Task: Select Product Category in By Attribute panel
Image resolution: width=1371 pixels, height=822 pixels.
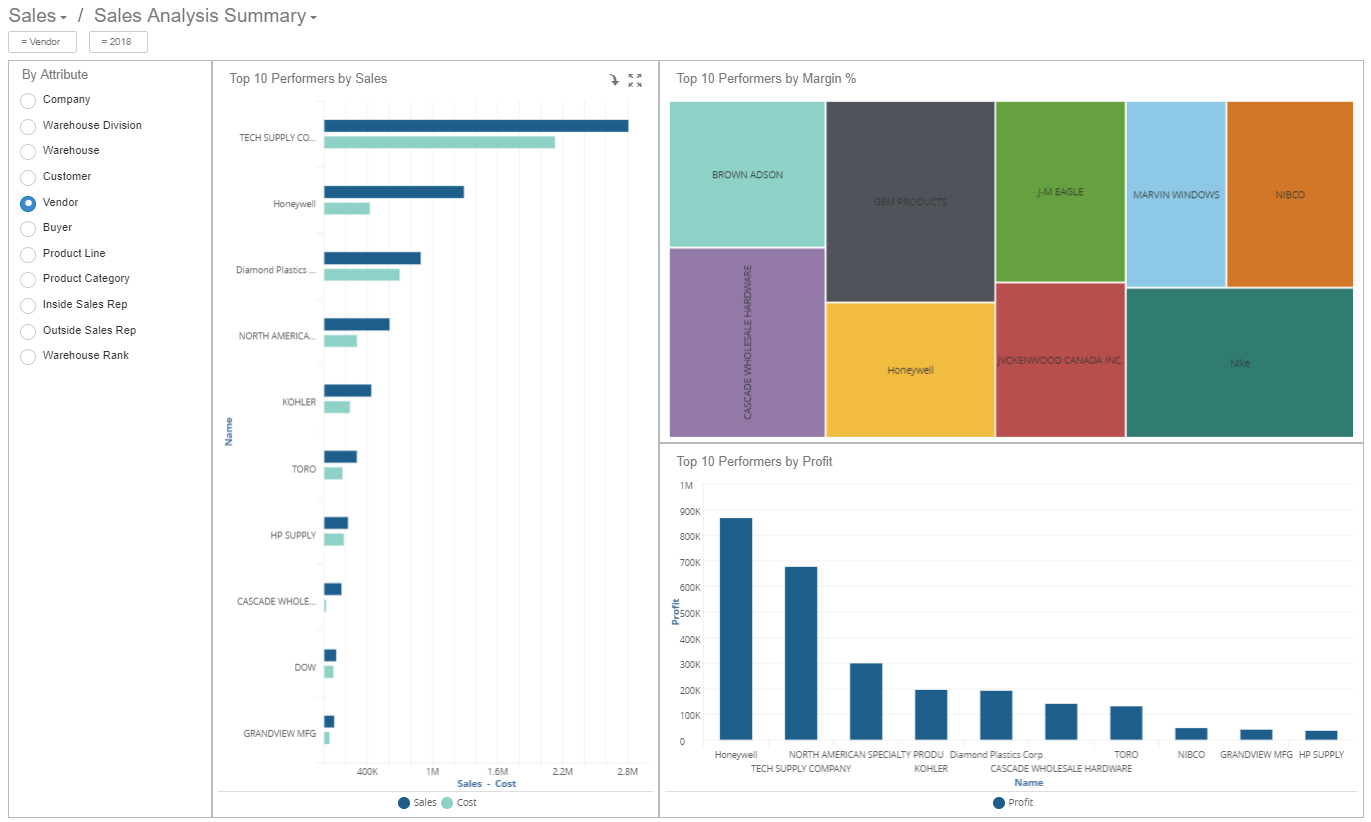Action: click(27, 279)
